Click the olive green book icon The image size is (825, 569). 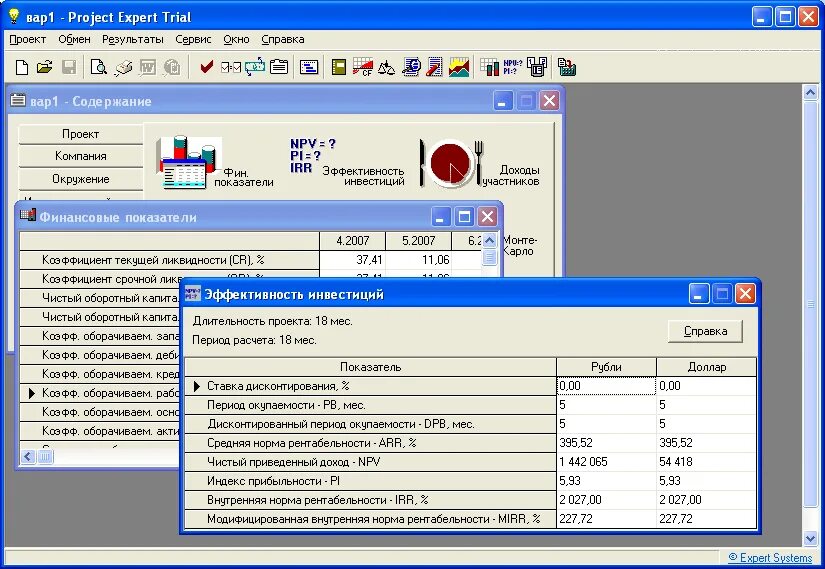(x=339, y=67)
